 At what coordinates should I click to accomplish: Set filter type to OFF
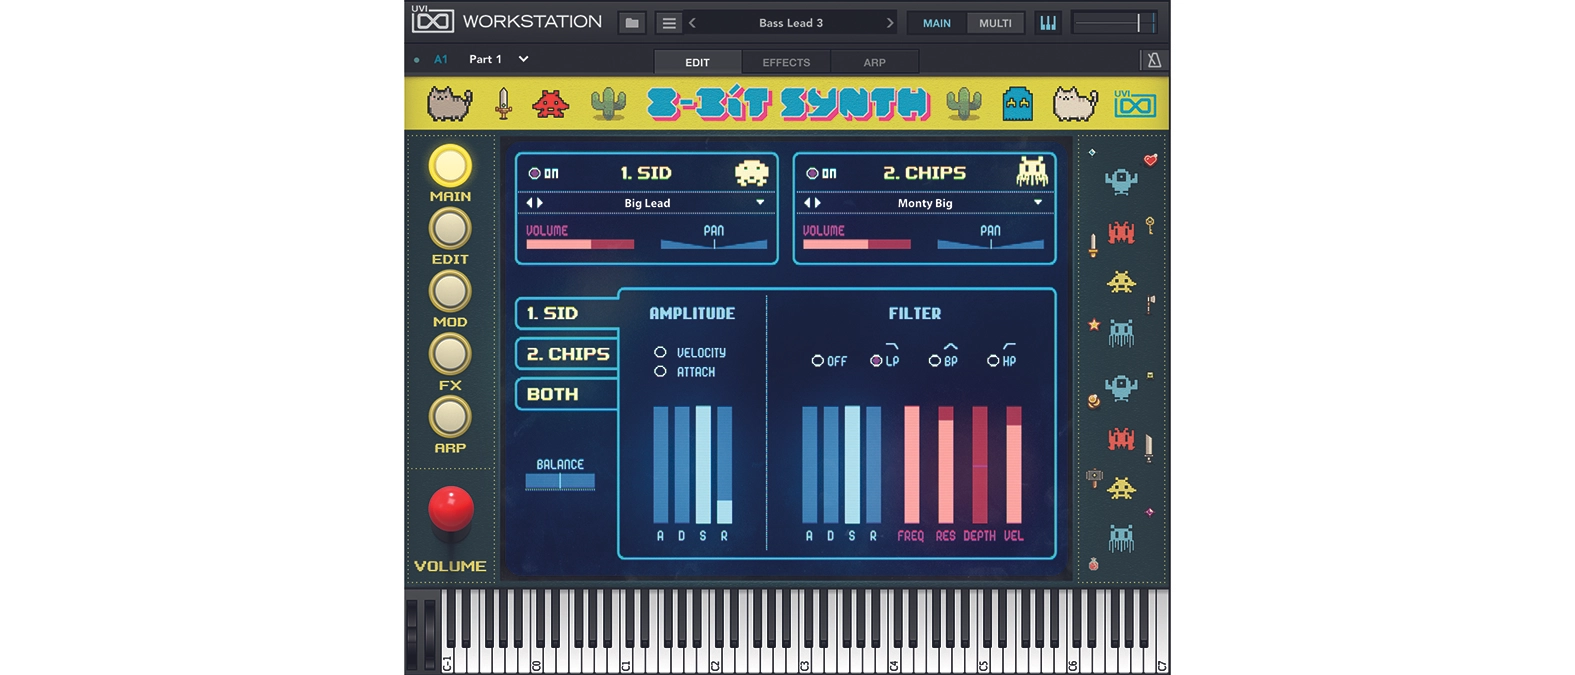pyautogui.click(x=818, y=361)
